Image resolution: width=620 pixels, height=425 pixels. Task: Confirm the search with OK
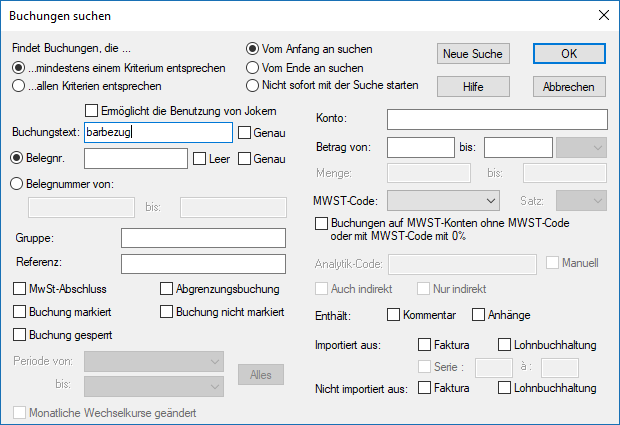point(569,53)
